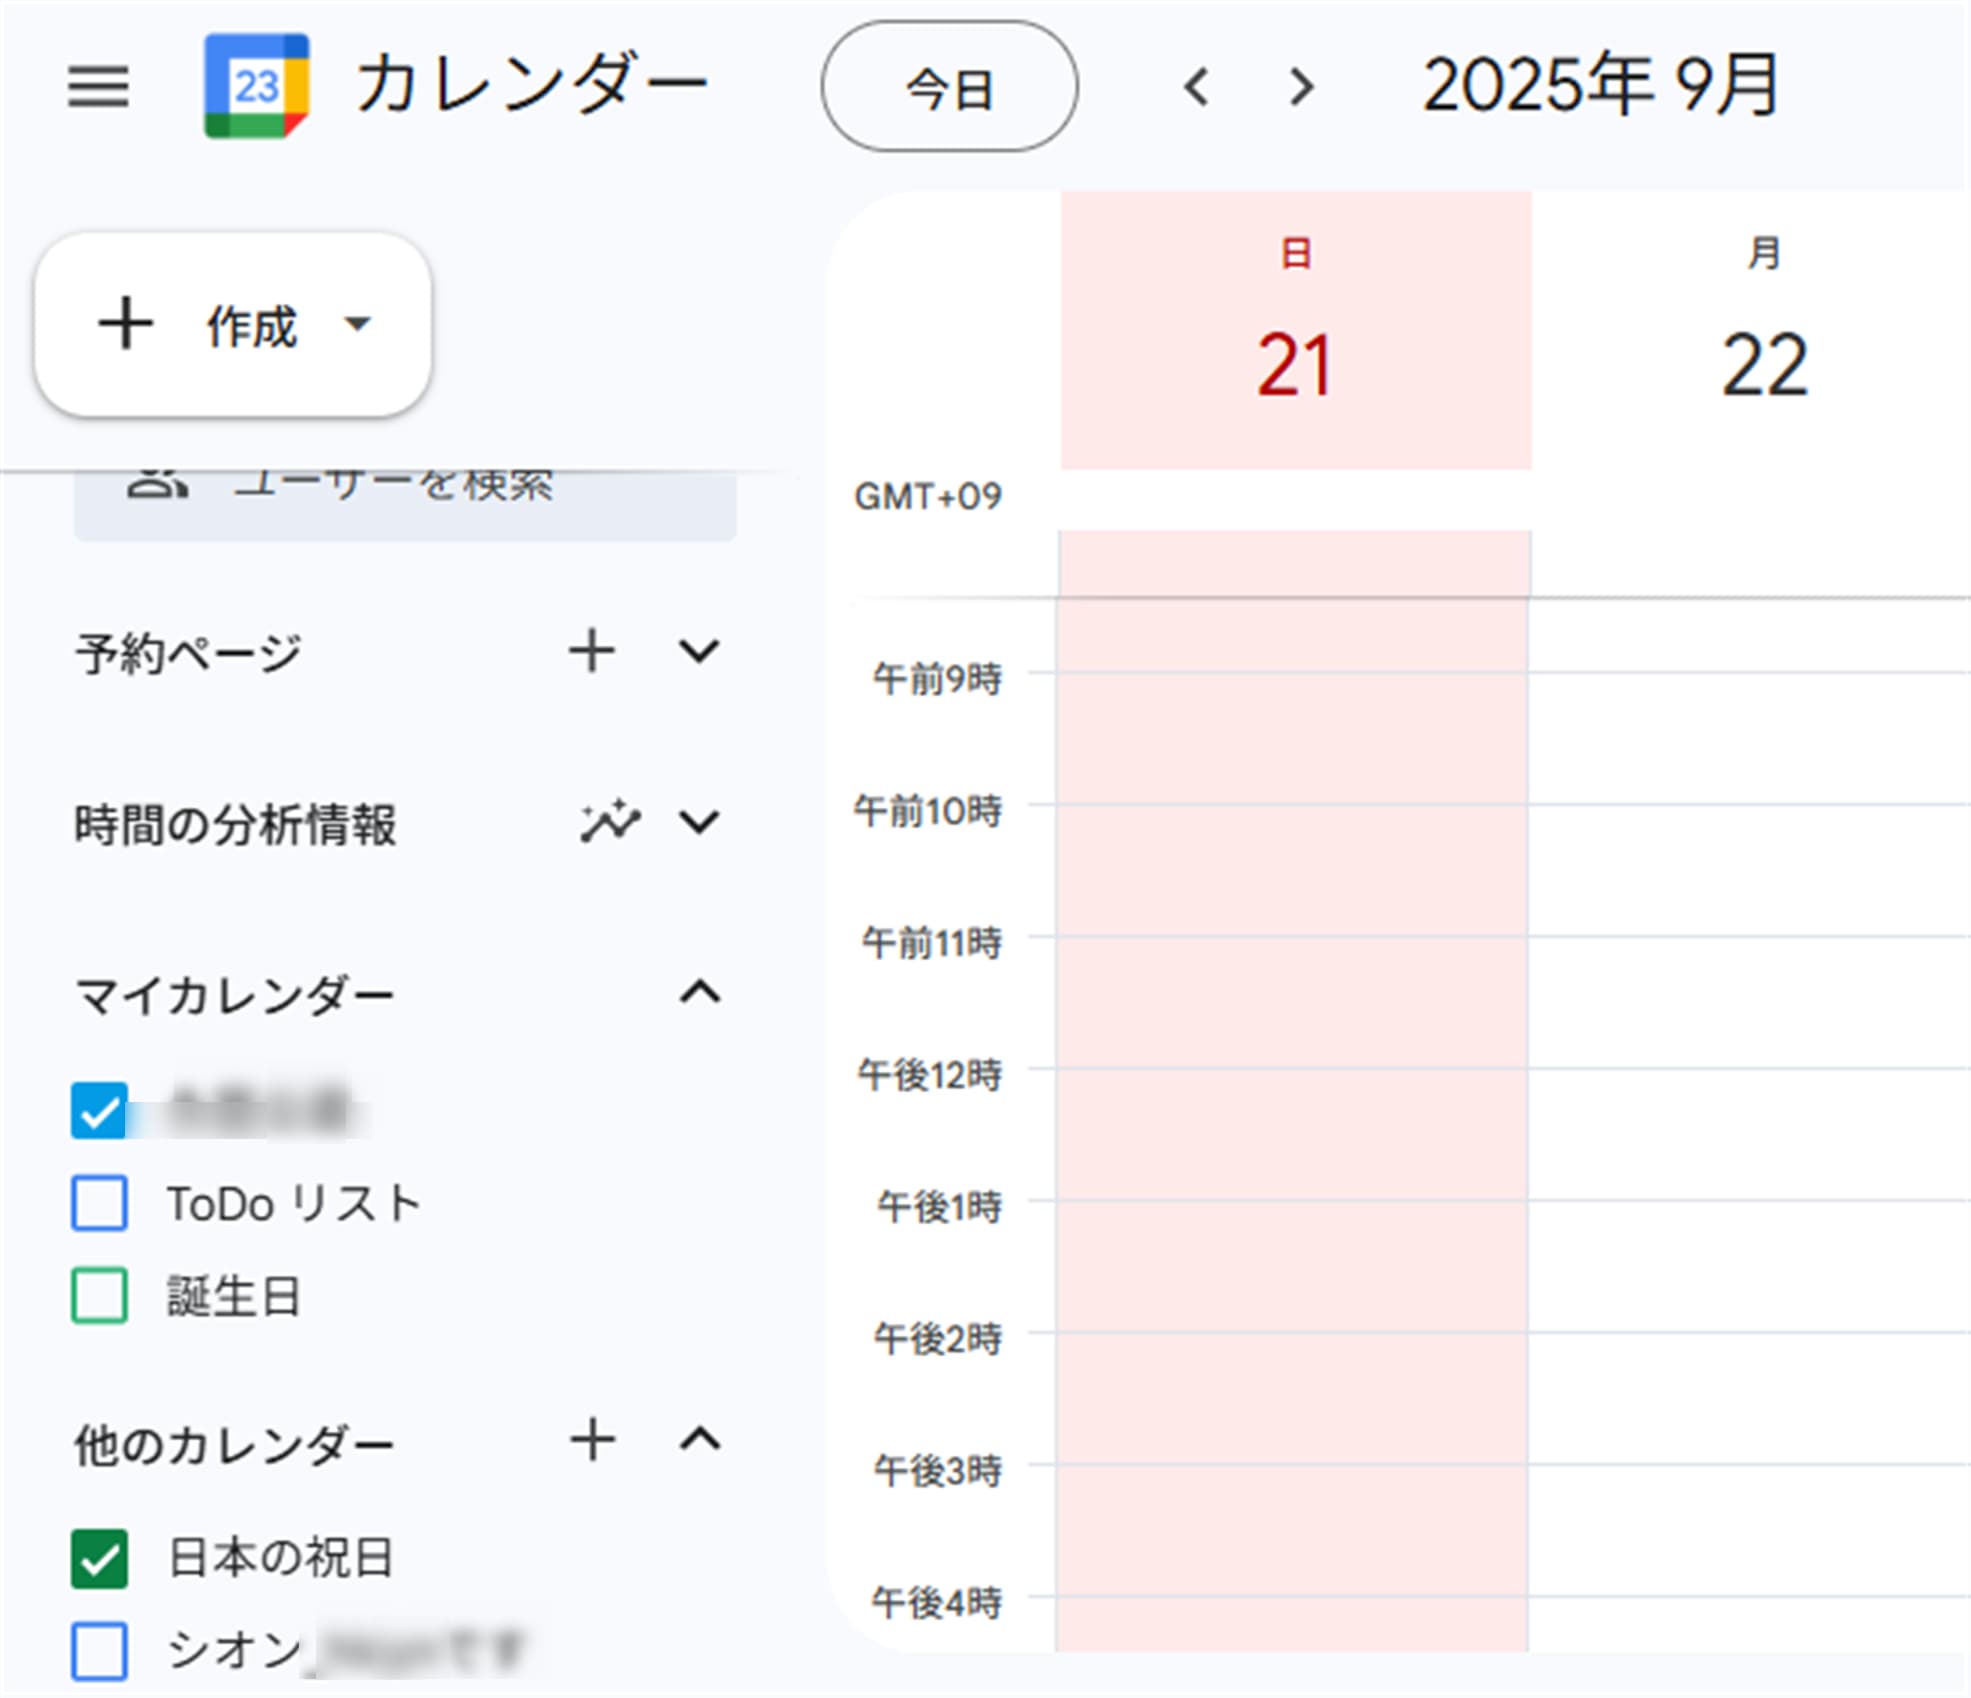Go to next period arrow
The image size is (1971, 1698).
tap(1300, 87)
